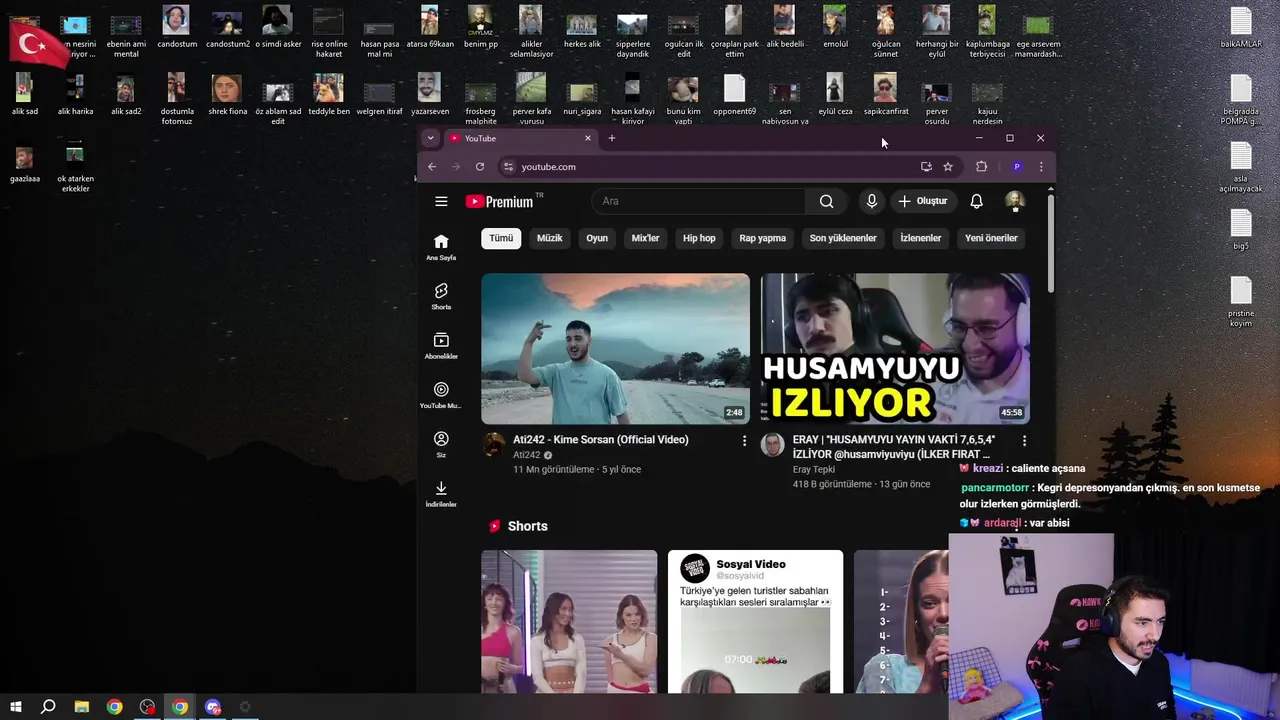
Task: Open the Chrome three-dot menu
Action: coord(1041,167)
